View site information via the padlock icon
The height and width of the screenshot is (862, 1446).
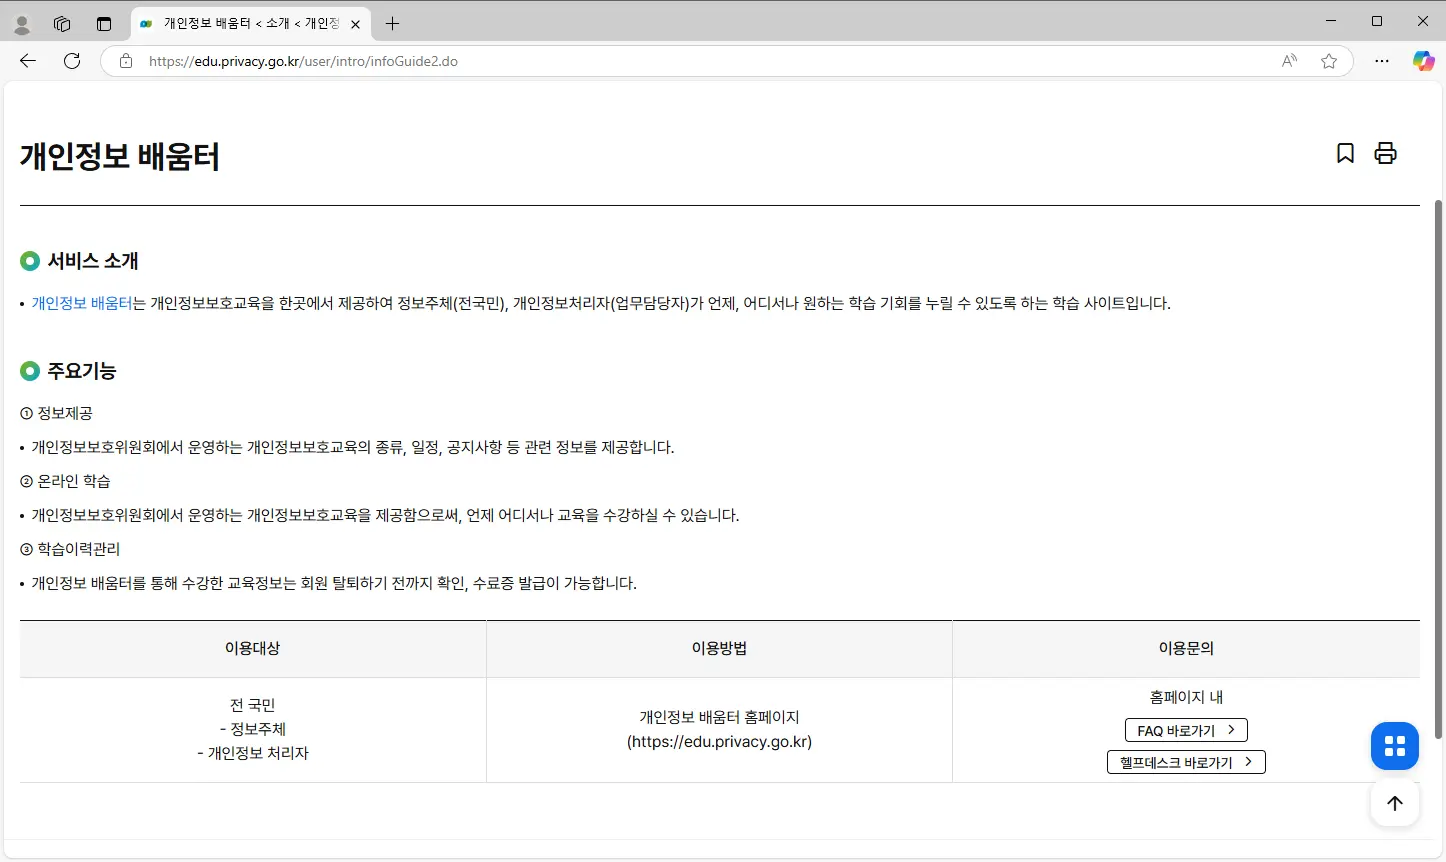[x=125, y=60]
